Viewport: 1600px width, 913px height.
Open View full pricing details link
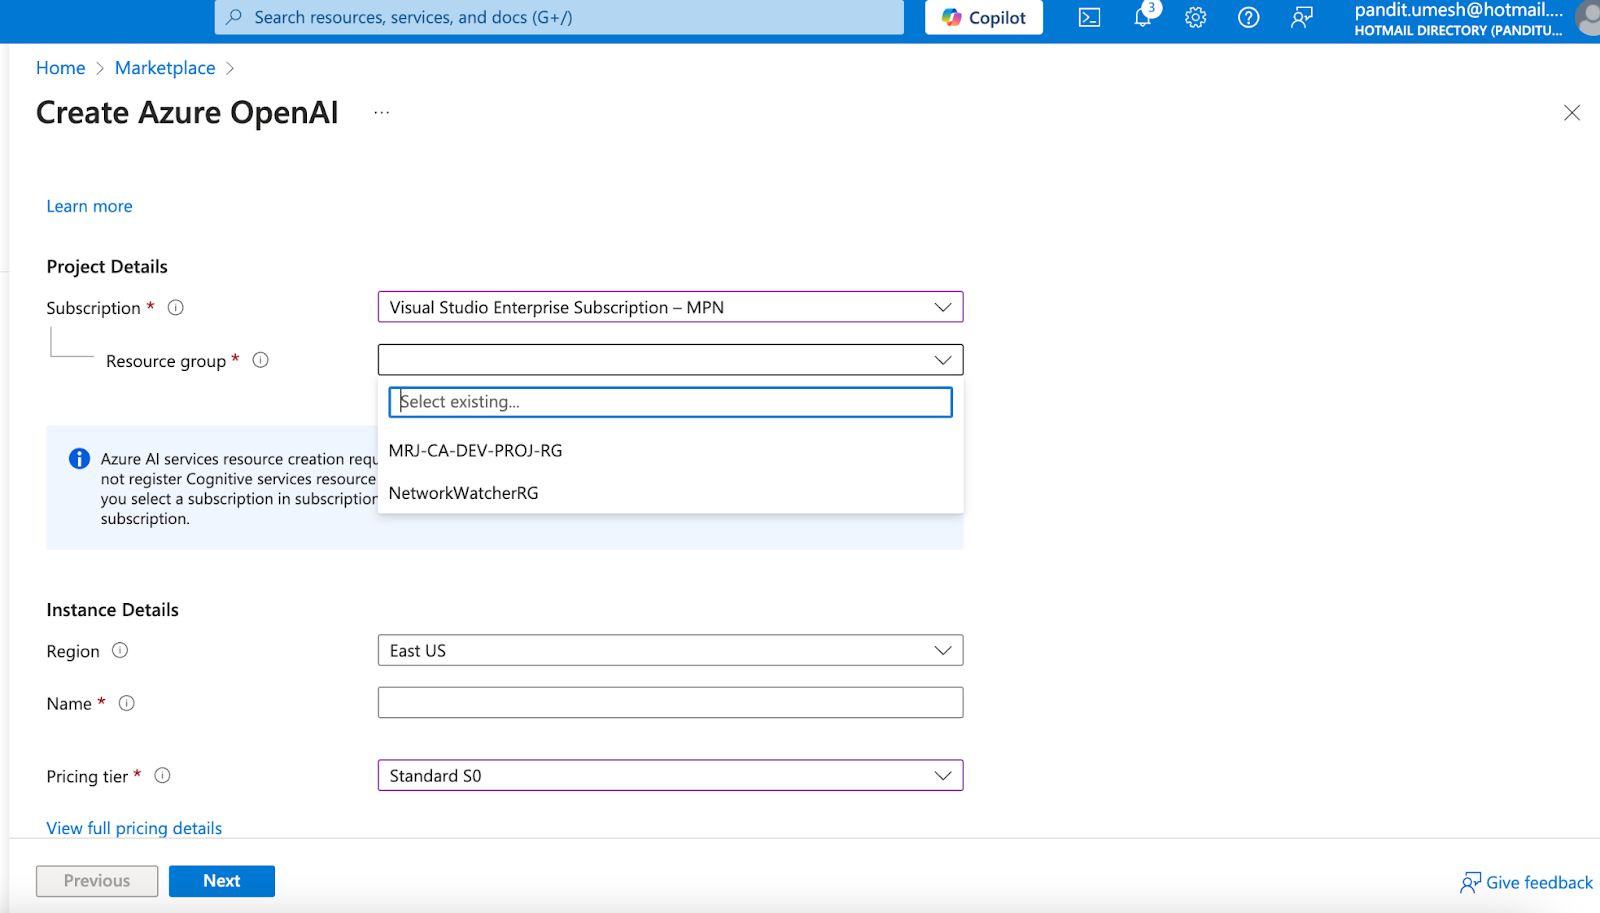(134, 828)
